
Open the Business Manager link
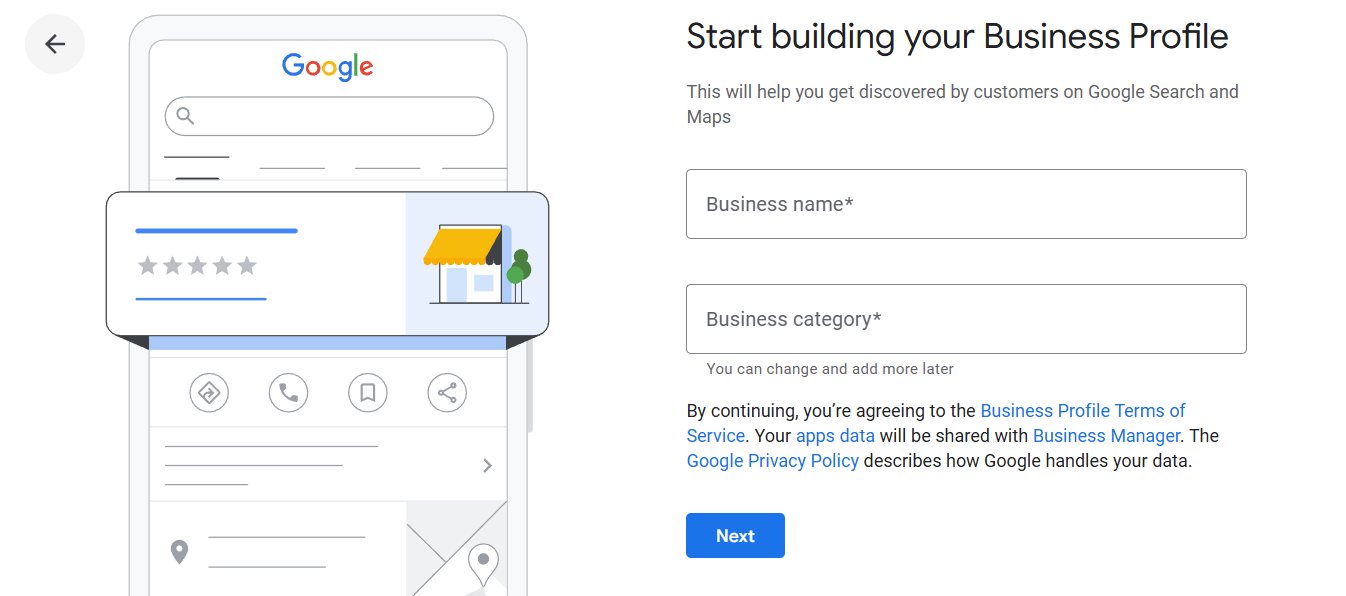1106,435
